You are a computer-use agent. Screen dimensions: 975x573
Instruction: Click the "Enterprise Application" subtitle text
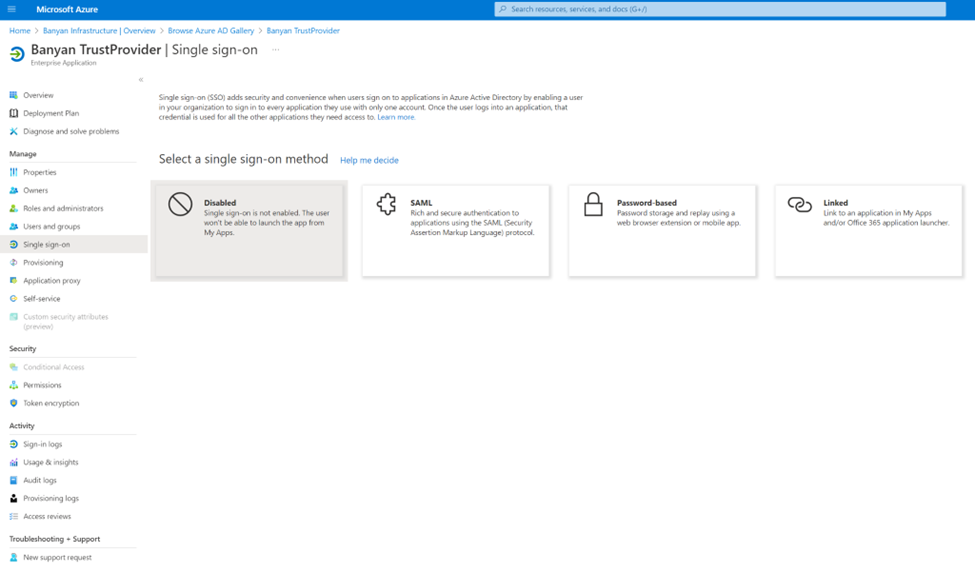[x=63, y=63]
